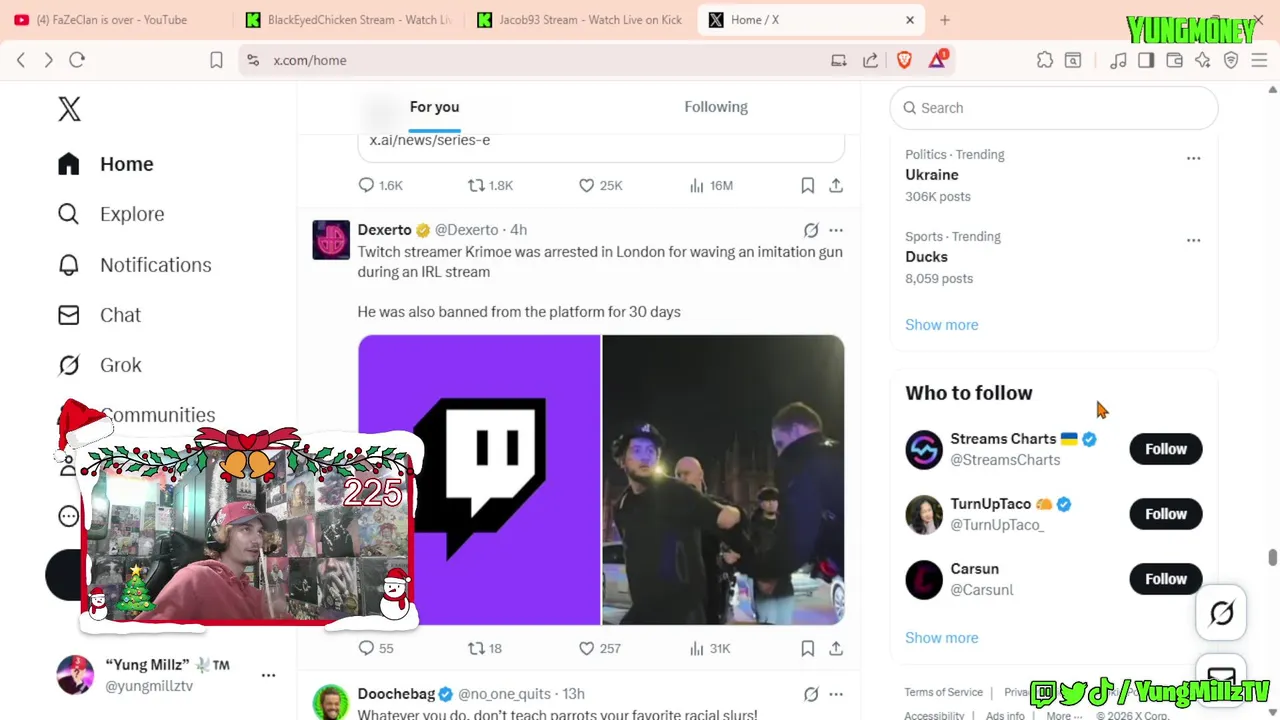Switch to BlackEyedChicken Stream tab

point(349,20)
